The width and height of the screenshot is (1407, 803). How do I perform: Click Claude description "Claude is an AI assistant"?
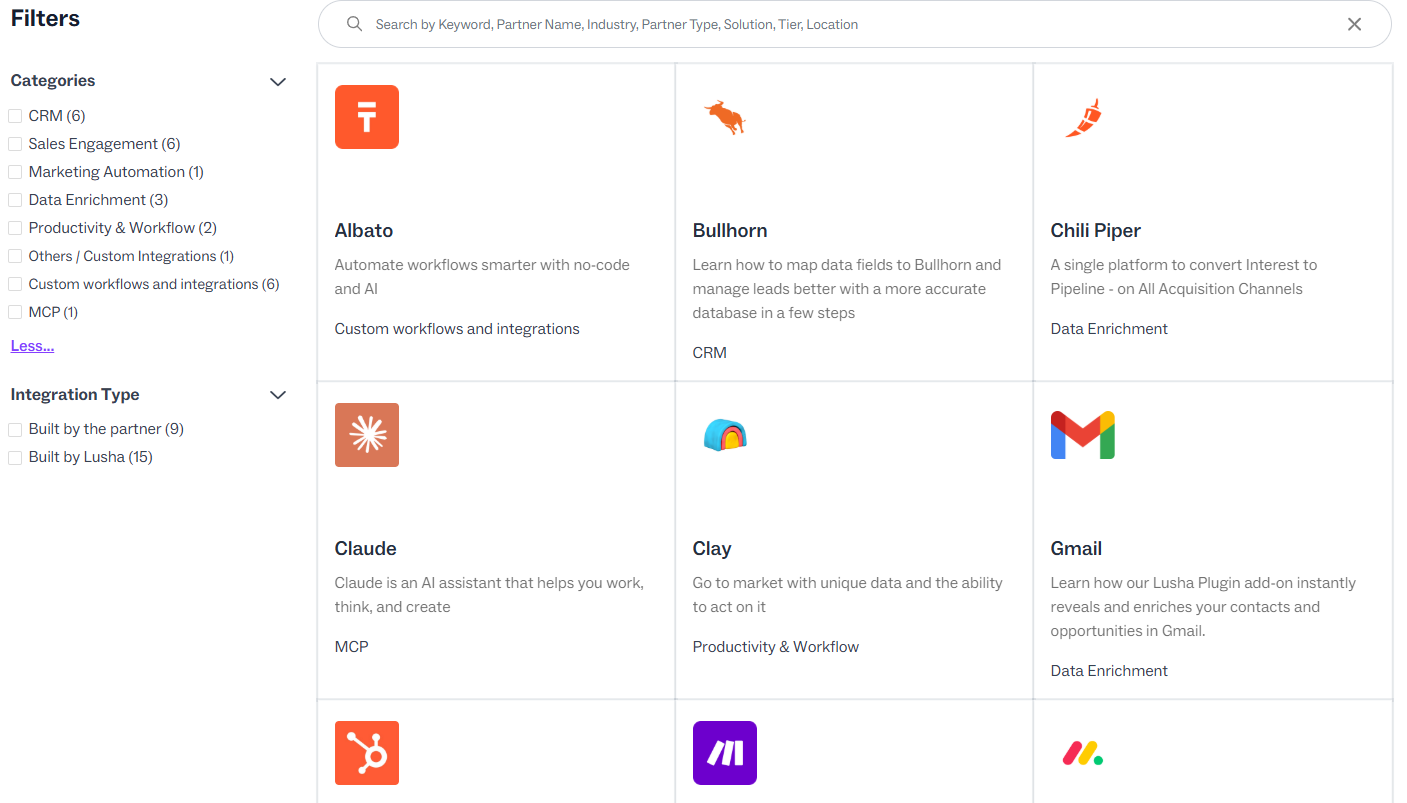(489, 595)
